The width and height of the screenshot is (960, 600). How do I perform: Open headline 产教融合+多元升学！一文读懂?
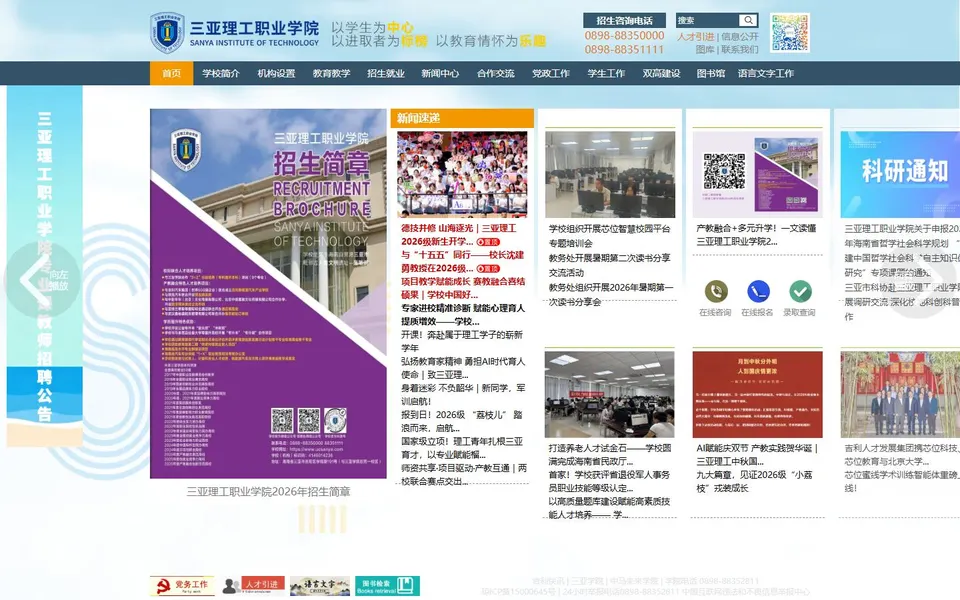pyautogui.click(x=757, y=234)
